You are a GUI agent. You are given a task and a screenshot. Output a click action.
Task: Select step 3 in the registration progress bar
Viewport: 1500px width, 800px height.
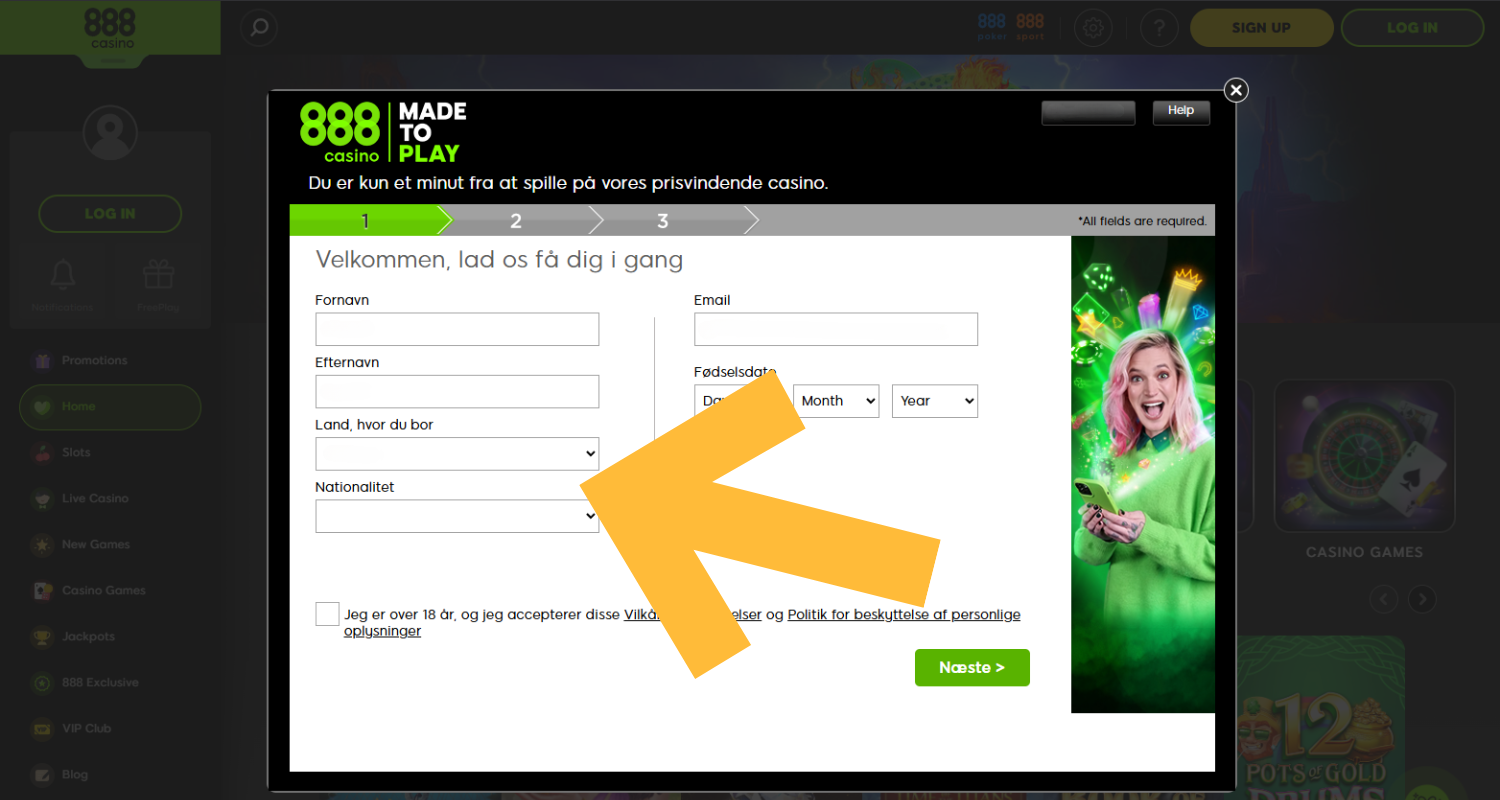pos(663,221)
